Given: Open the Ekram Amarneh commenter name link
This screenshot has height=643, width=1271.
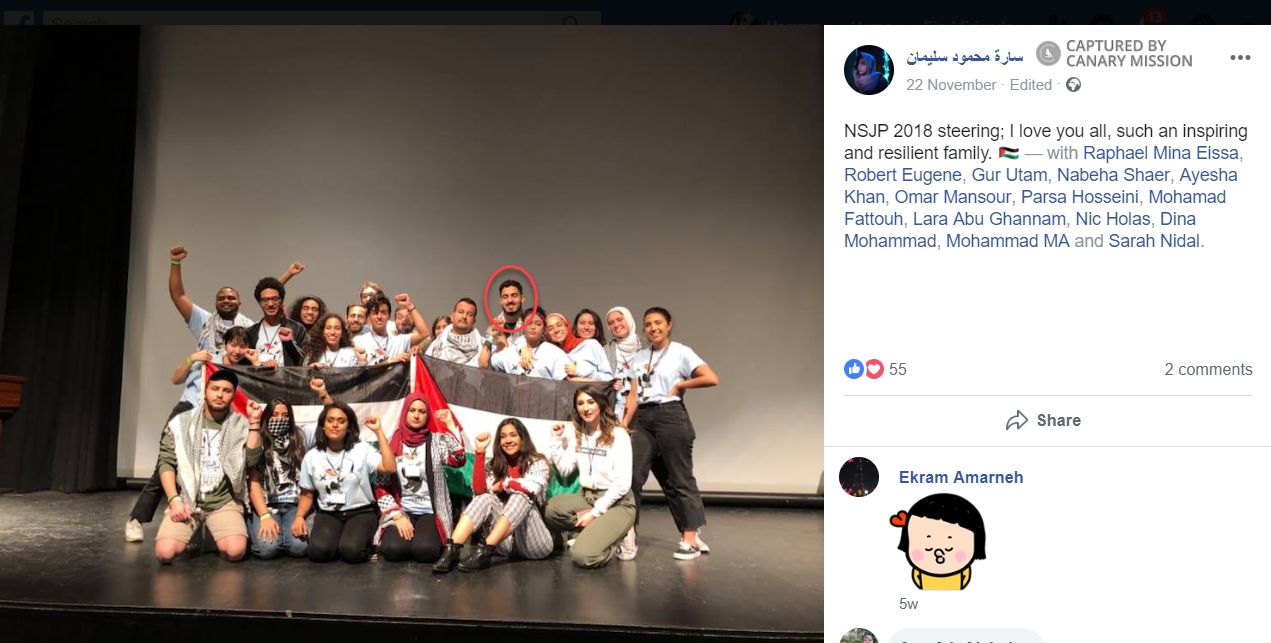Looking at the screenshot, I should 961,477.
